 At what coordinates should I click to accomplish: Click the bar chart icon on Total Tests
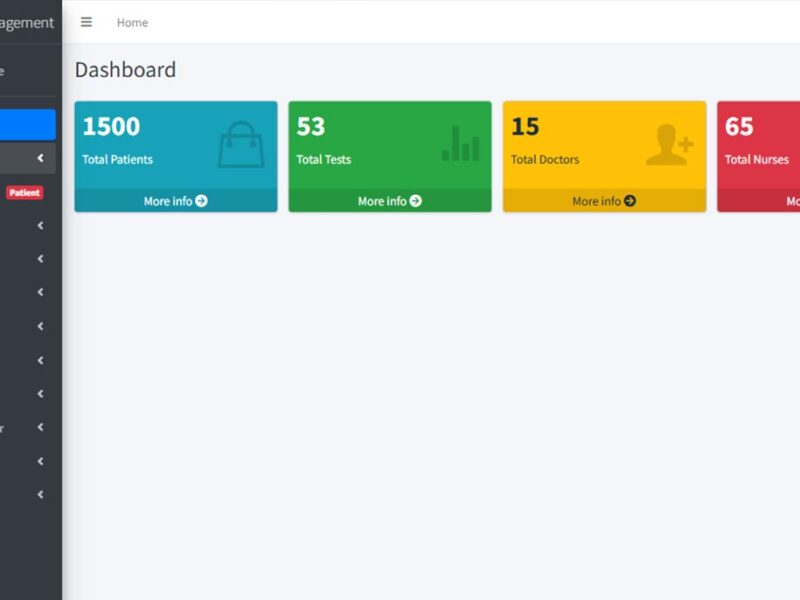tap(461, 144)
